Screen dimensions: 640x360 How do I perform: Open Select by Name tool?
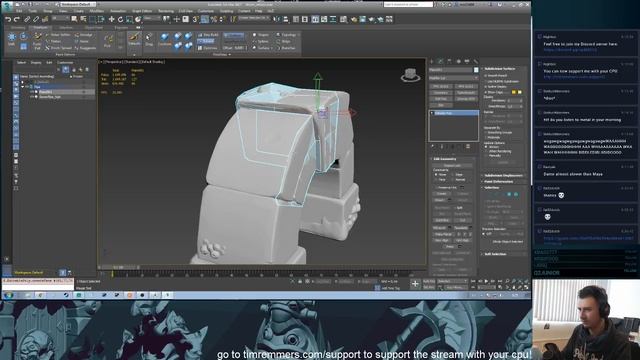tap(83, 19)
